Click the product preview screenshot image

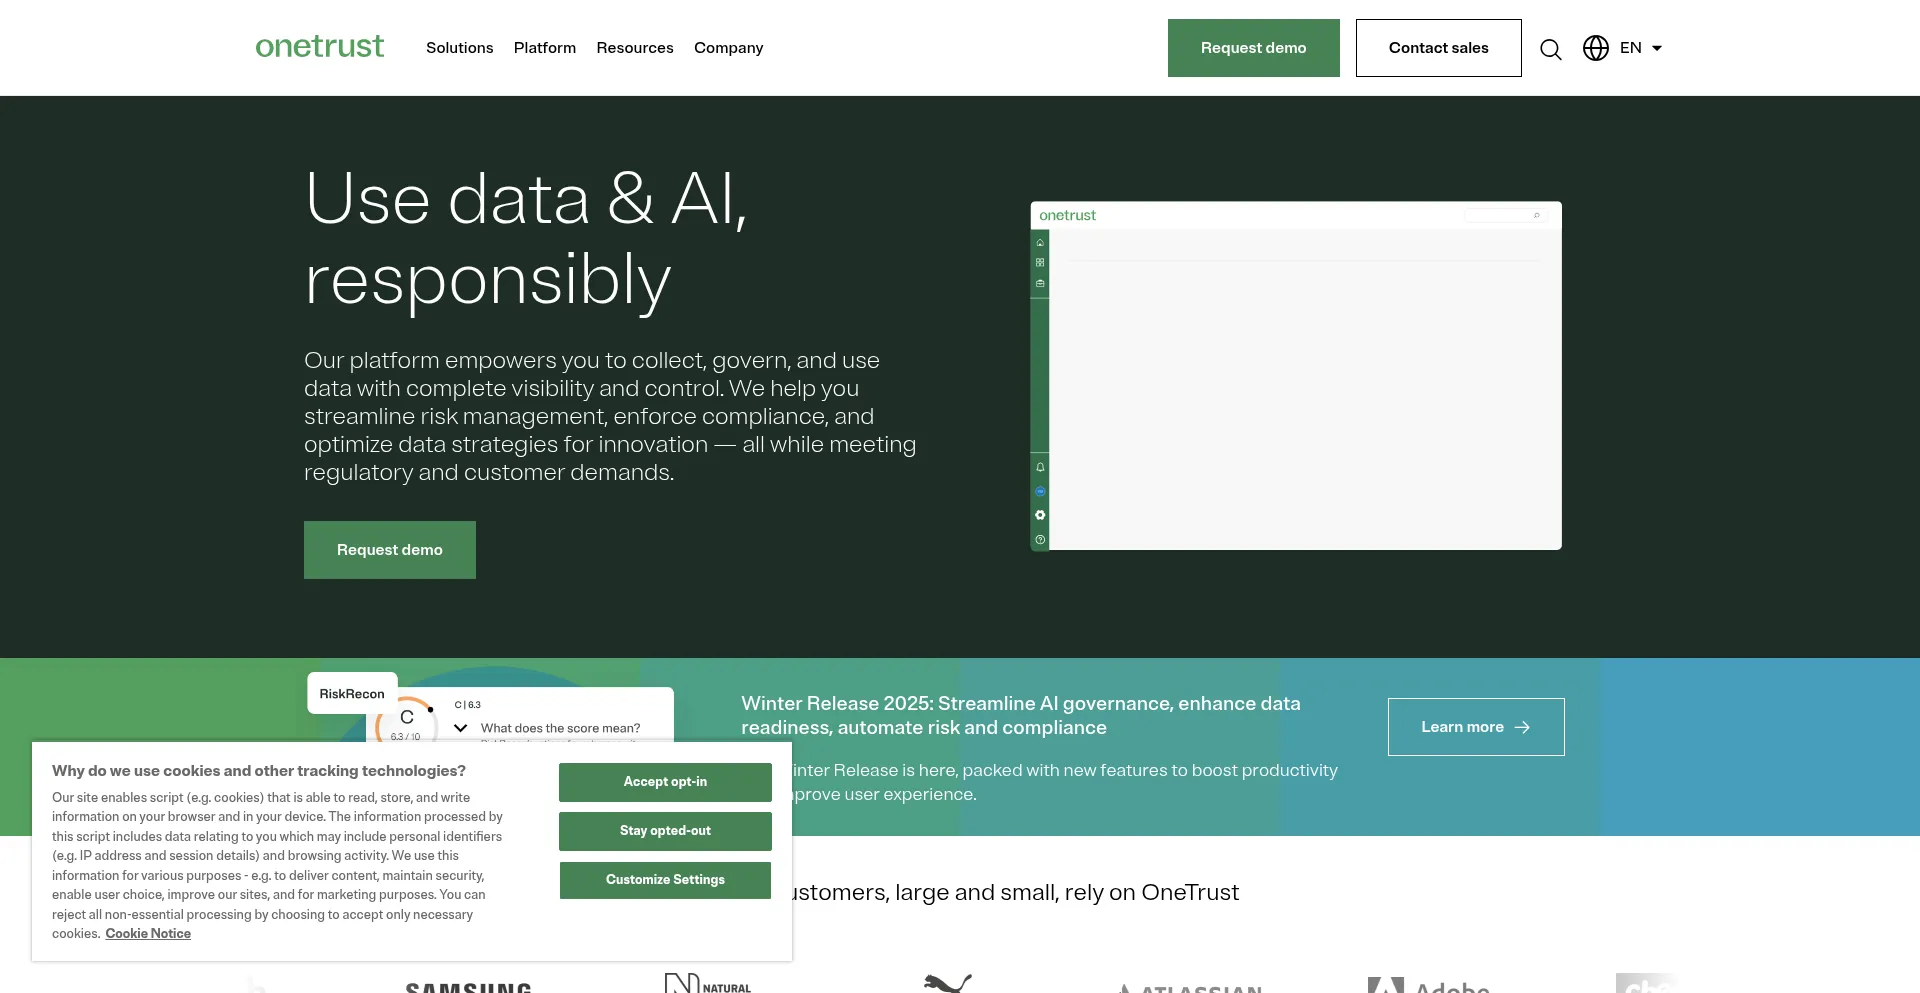(x=1296, y=376)
